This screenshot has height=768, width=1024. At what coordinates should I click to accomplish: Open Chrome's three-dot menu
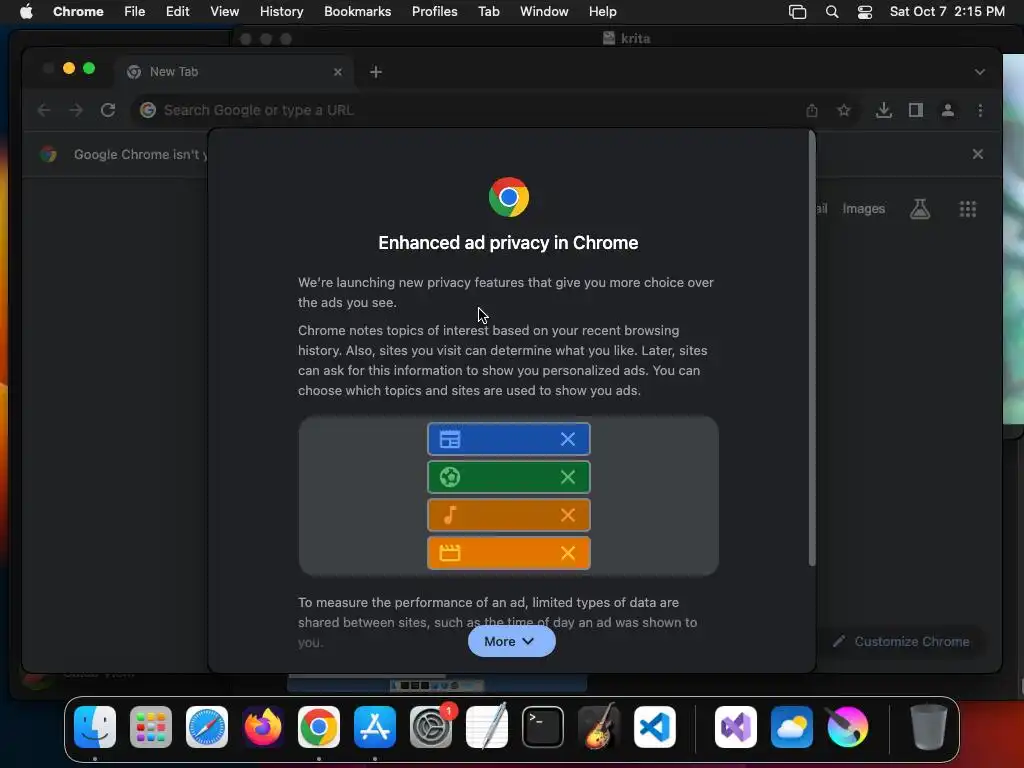[x=980, y=110]
